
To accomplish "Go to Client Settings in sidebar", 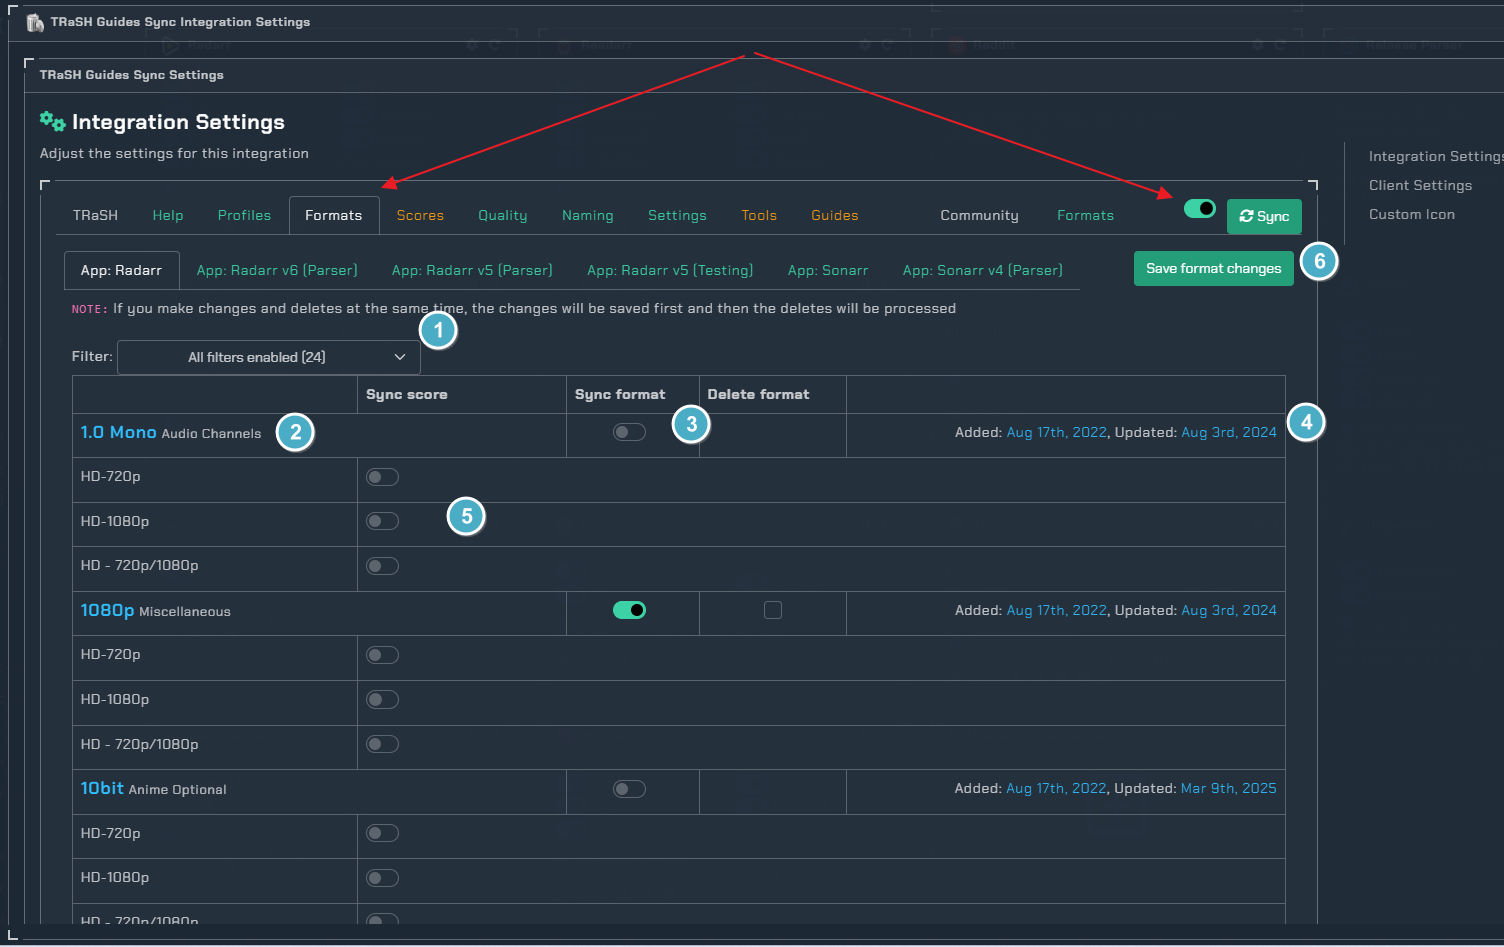I will [x=1420, y=185].
